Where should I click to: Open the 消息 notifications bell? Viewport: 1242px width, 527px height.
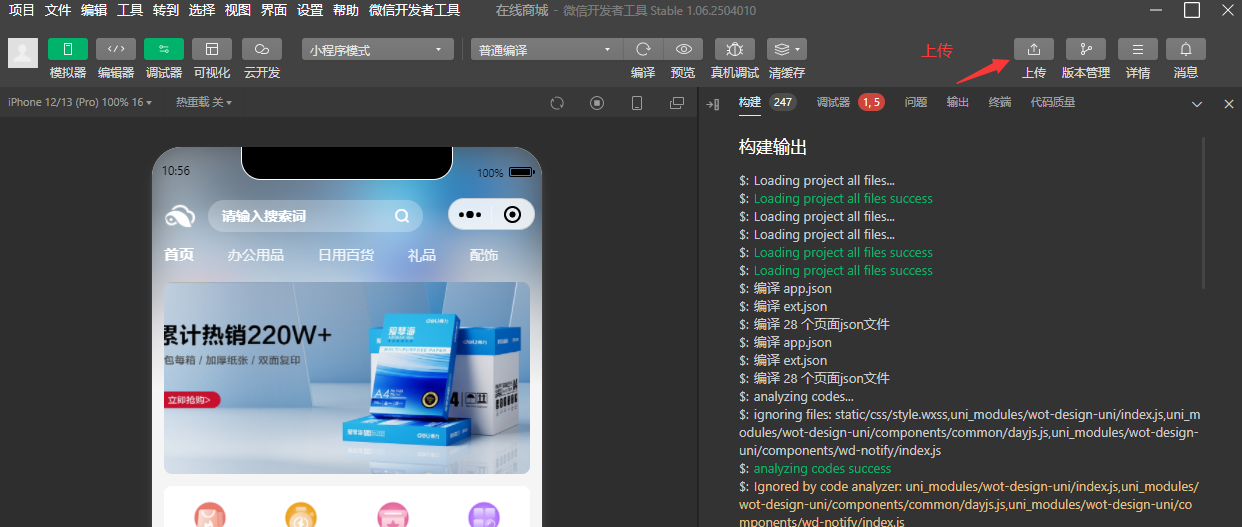[1186, 49]
